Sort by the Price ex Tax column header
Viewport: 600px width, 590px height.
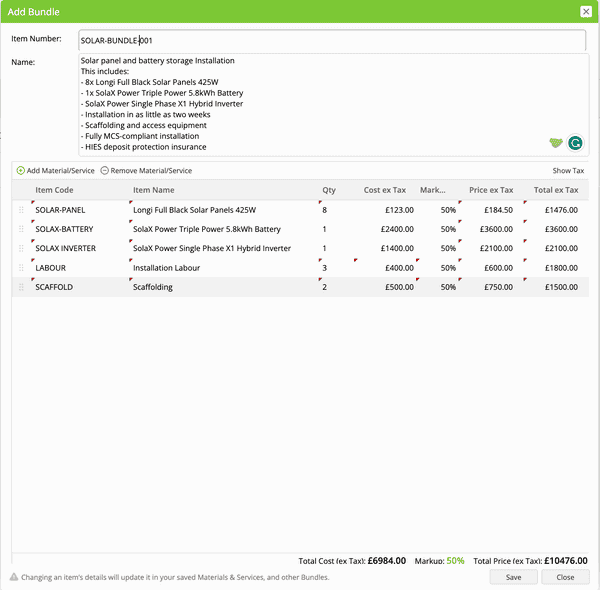tap(490, 190)
